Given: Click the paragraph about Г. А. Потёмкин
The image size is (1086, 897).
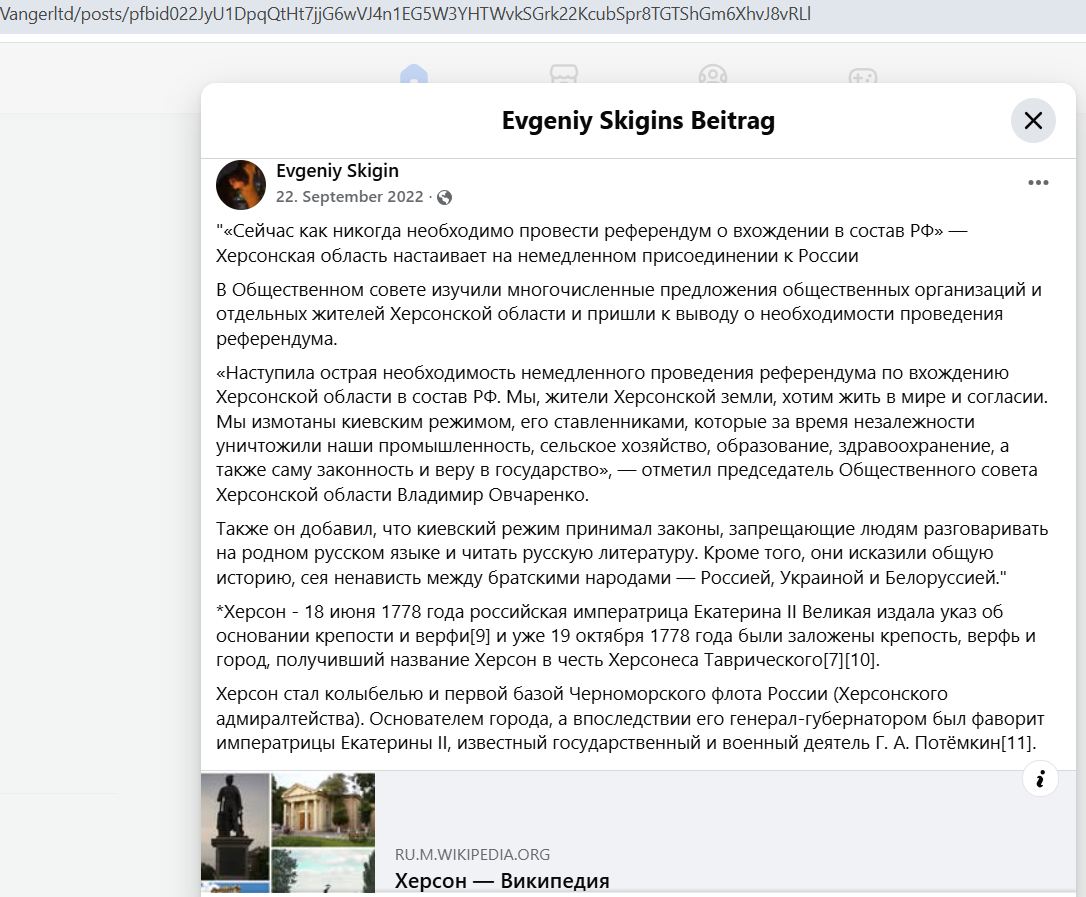Looking at the screenshot, I should pos(630,718).
